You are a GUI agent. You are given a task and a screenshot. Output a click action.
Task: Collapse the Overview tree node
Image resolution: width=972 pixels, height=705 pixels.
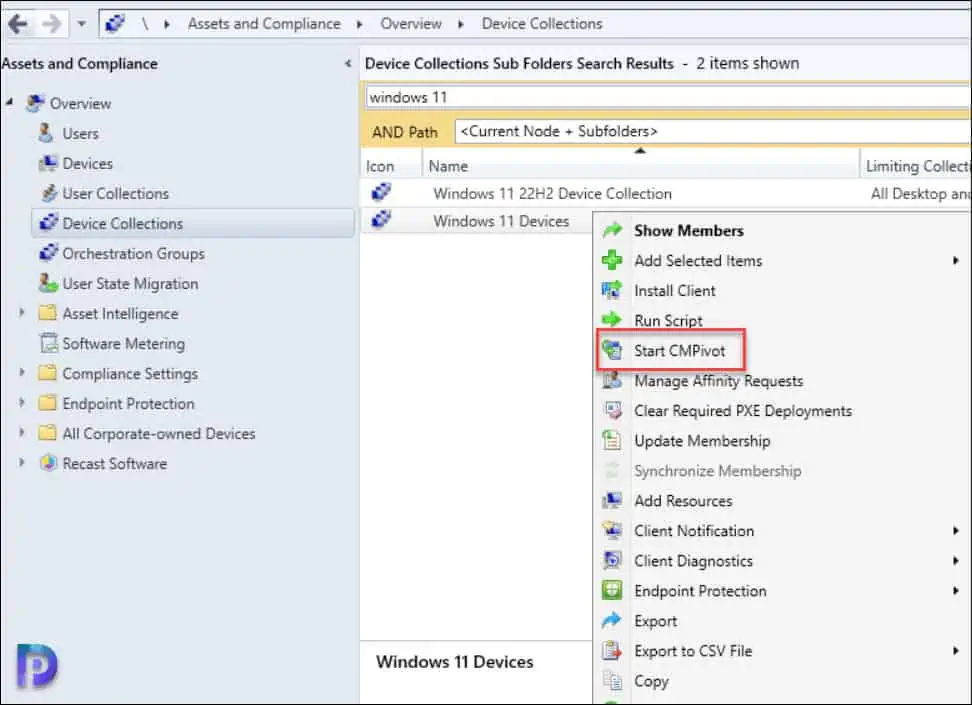9,102
